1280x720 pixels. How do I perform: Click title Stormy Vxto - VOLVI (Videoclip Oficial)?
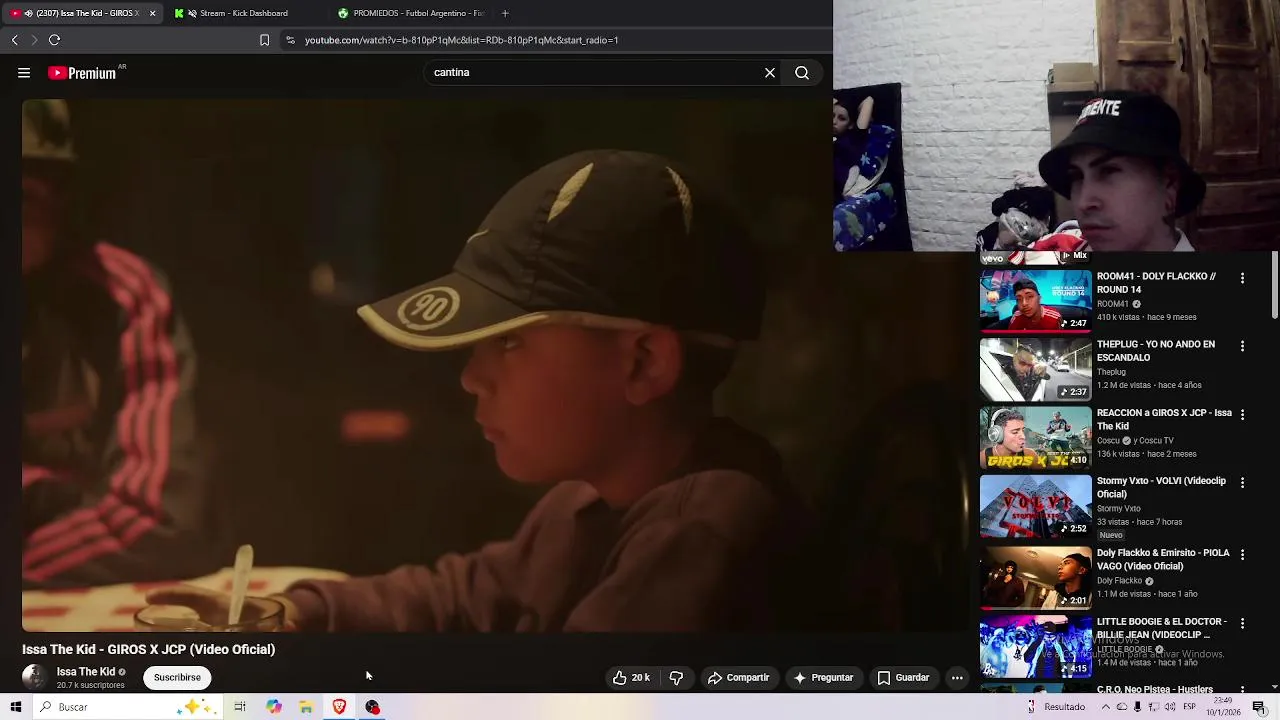(x=1161, y=487)
